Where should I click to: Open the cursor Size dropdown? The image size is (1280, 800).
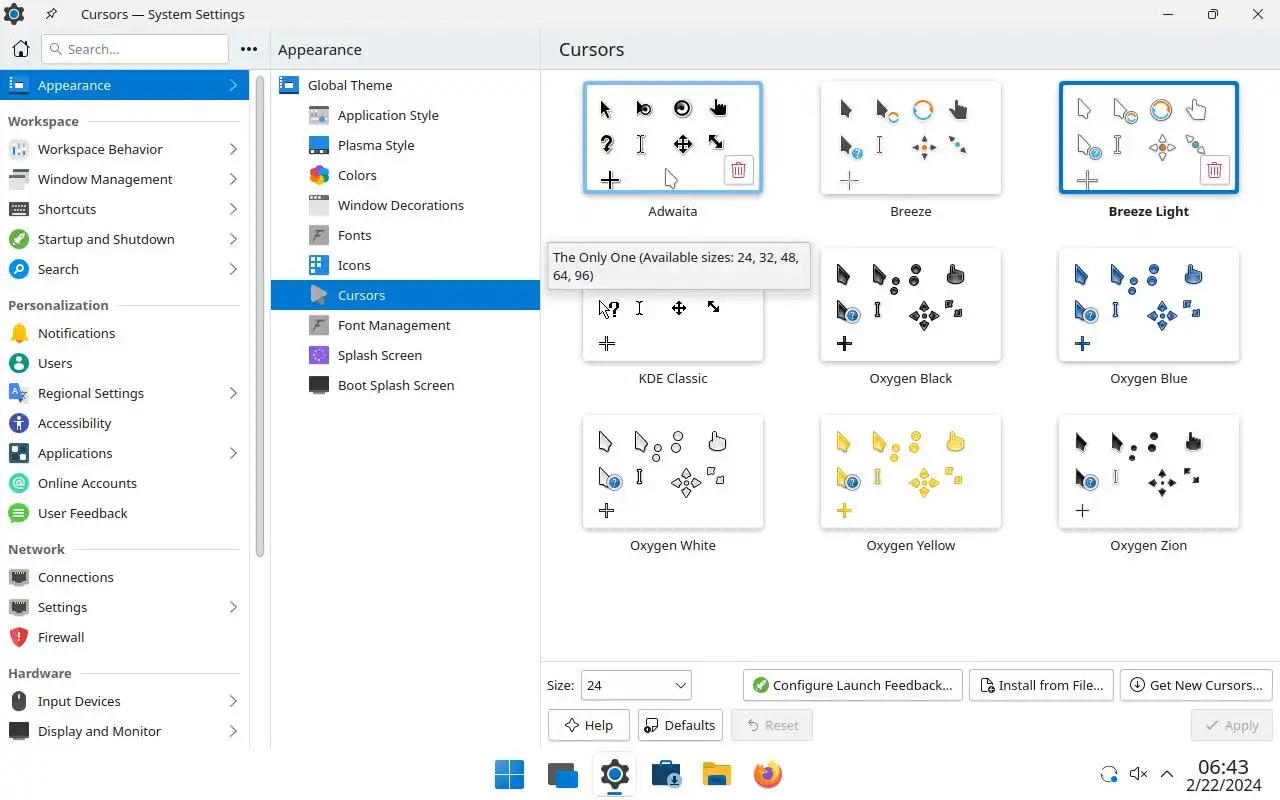point(636,685)
